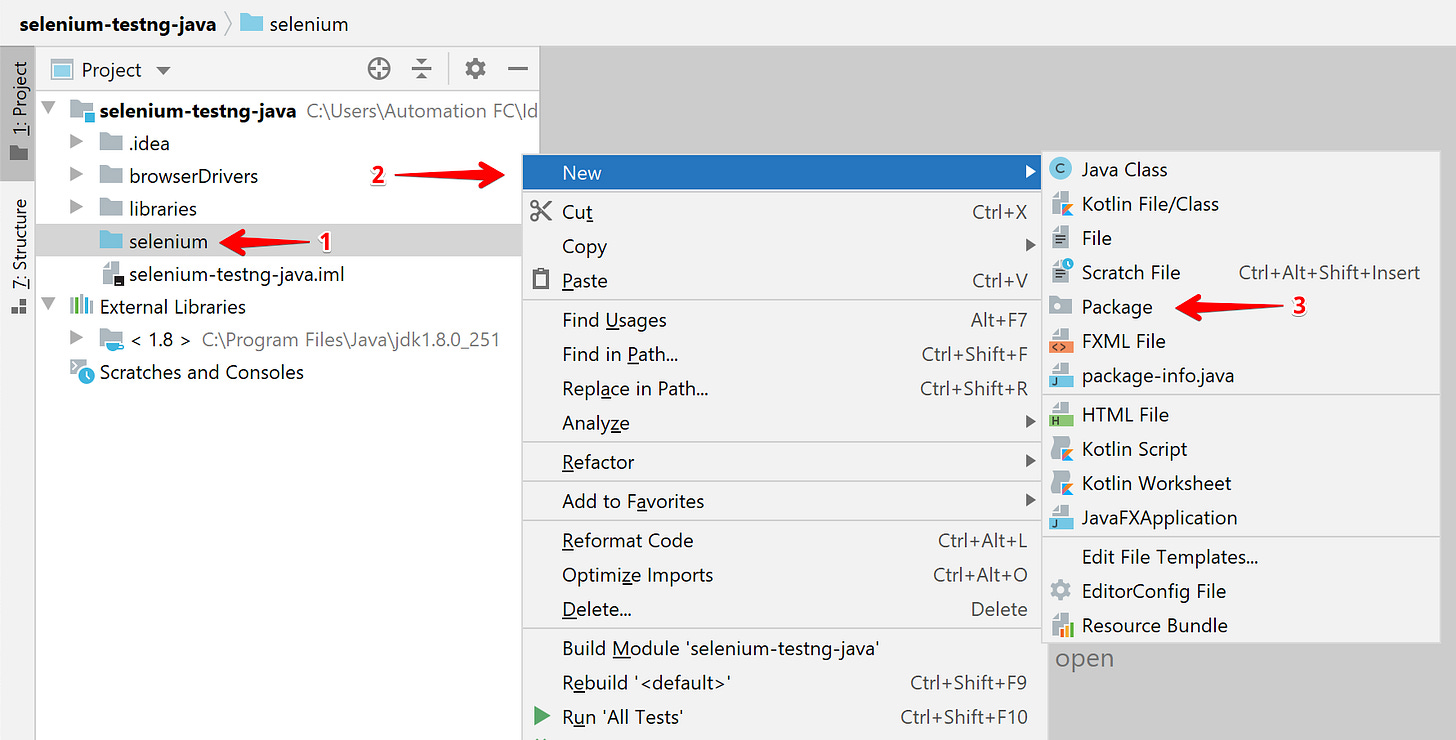The width and height of the screenshot is (1456, 740).
Task: Create a new EditorConfig File
Action: coord(1241,591)
